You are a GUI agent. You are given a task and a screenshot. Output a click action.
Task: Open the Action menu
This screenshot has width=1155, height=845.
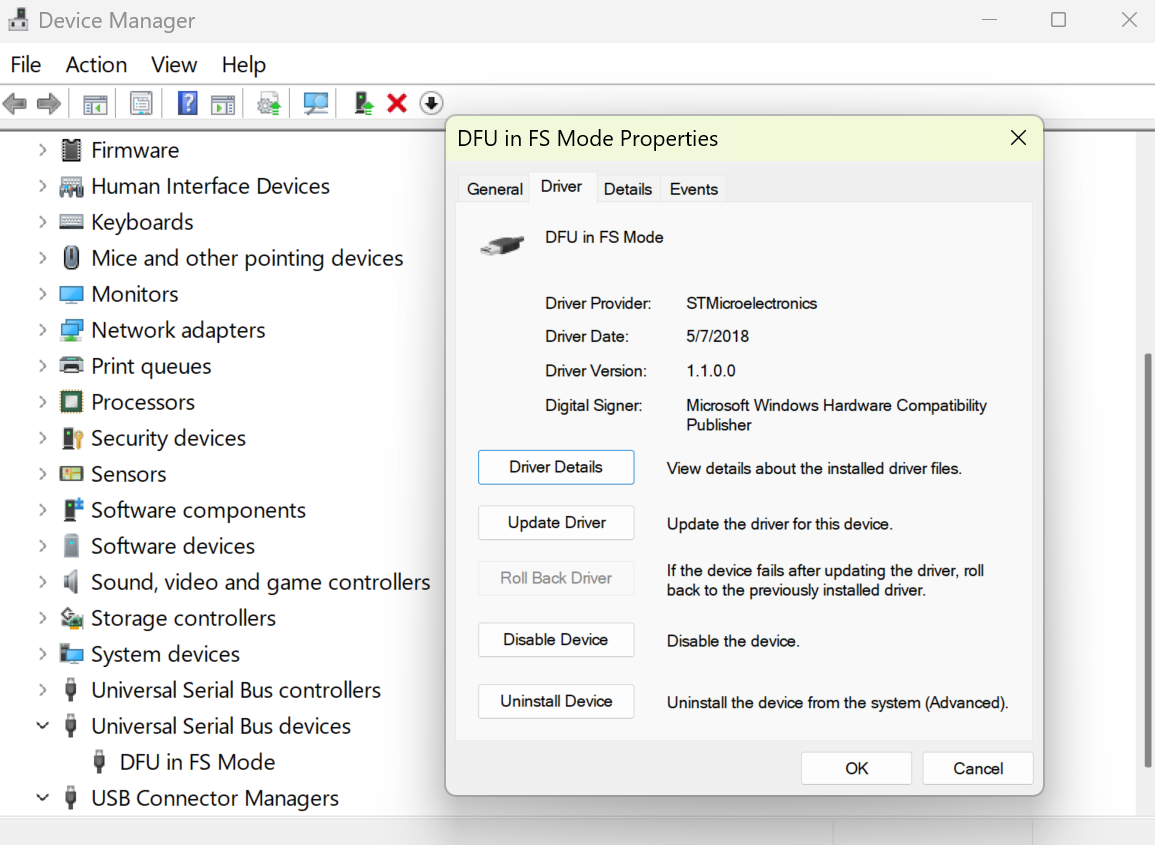(96, 64)
